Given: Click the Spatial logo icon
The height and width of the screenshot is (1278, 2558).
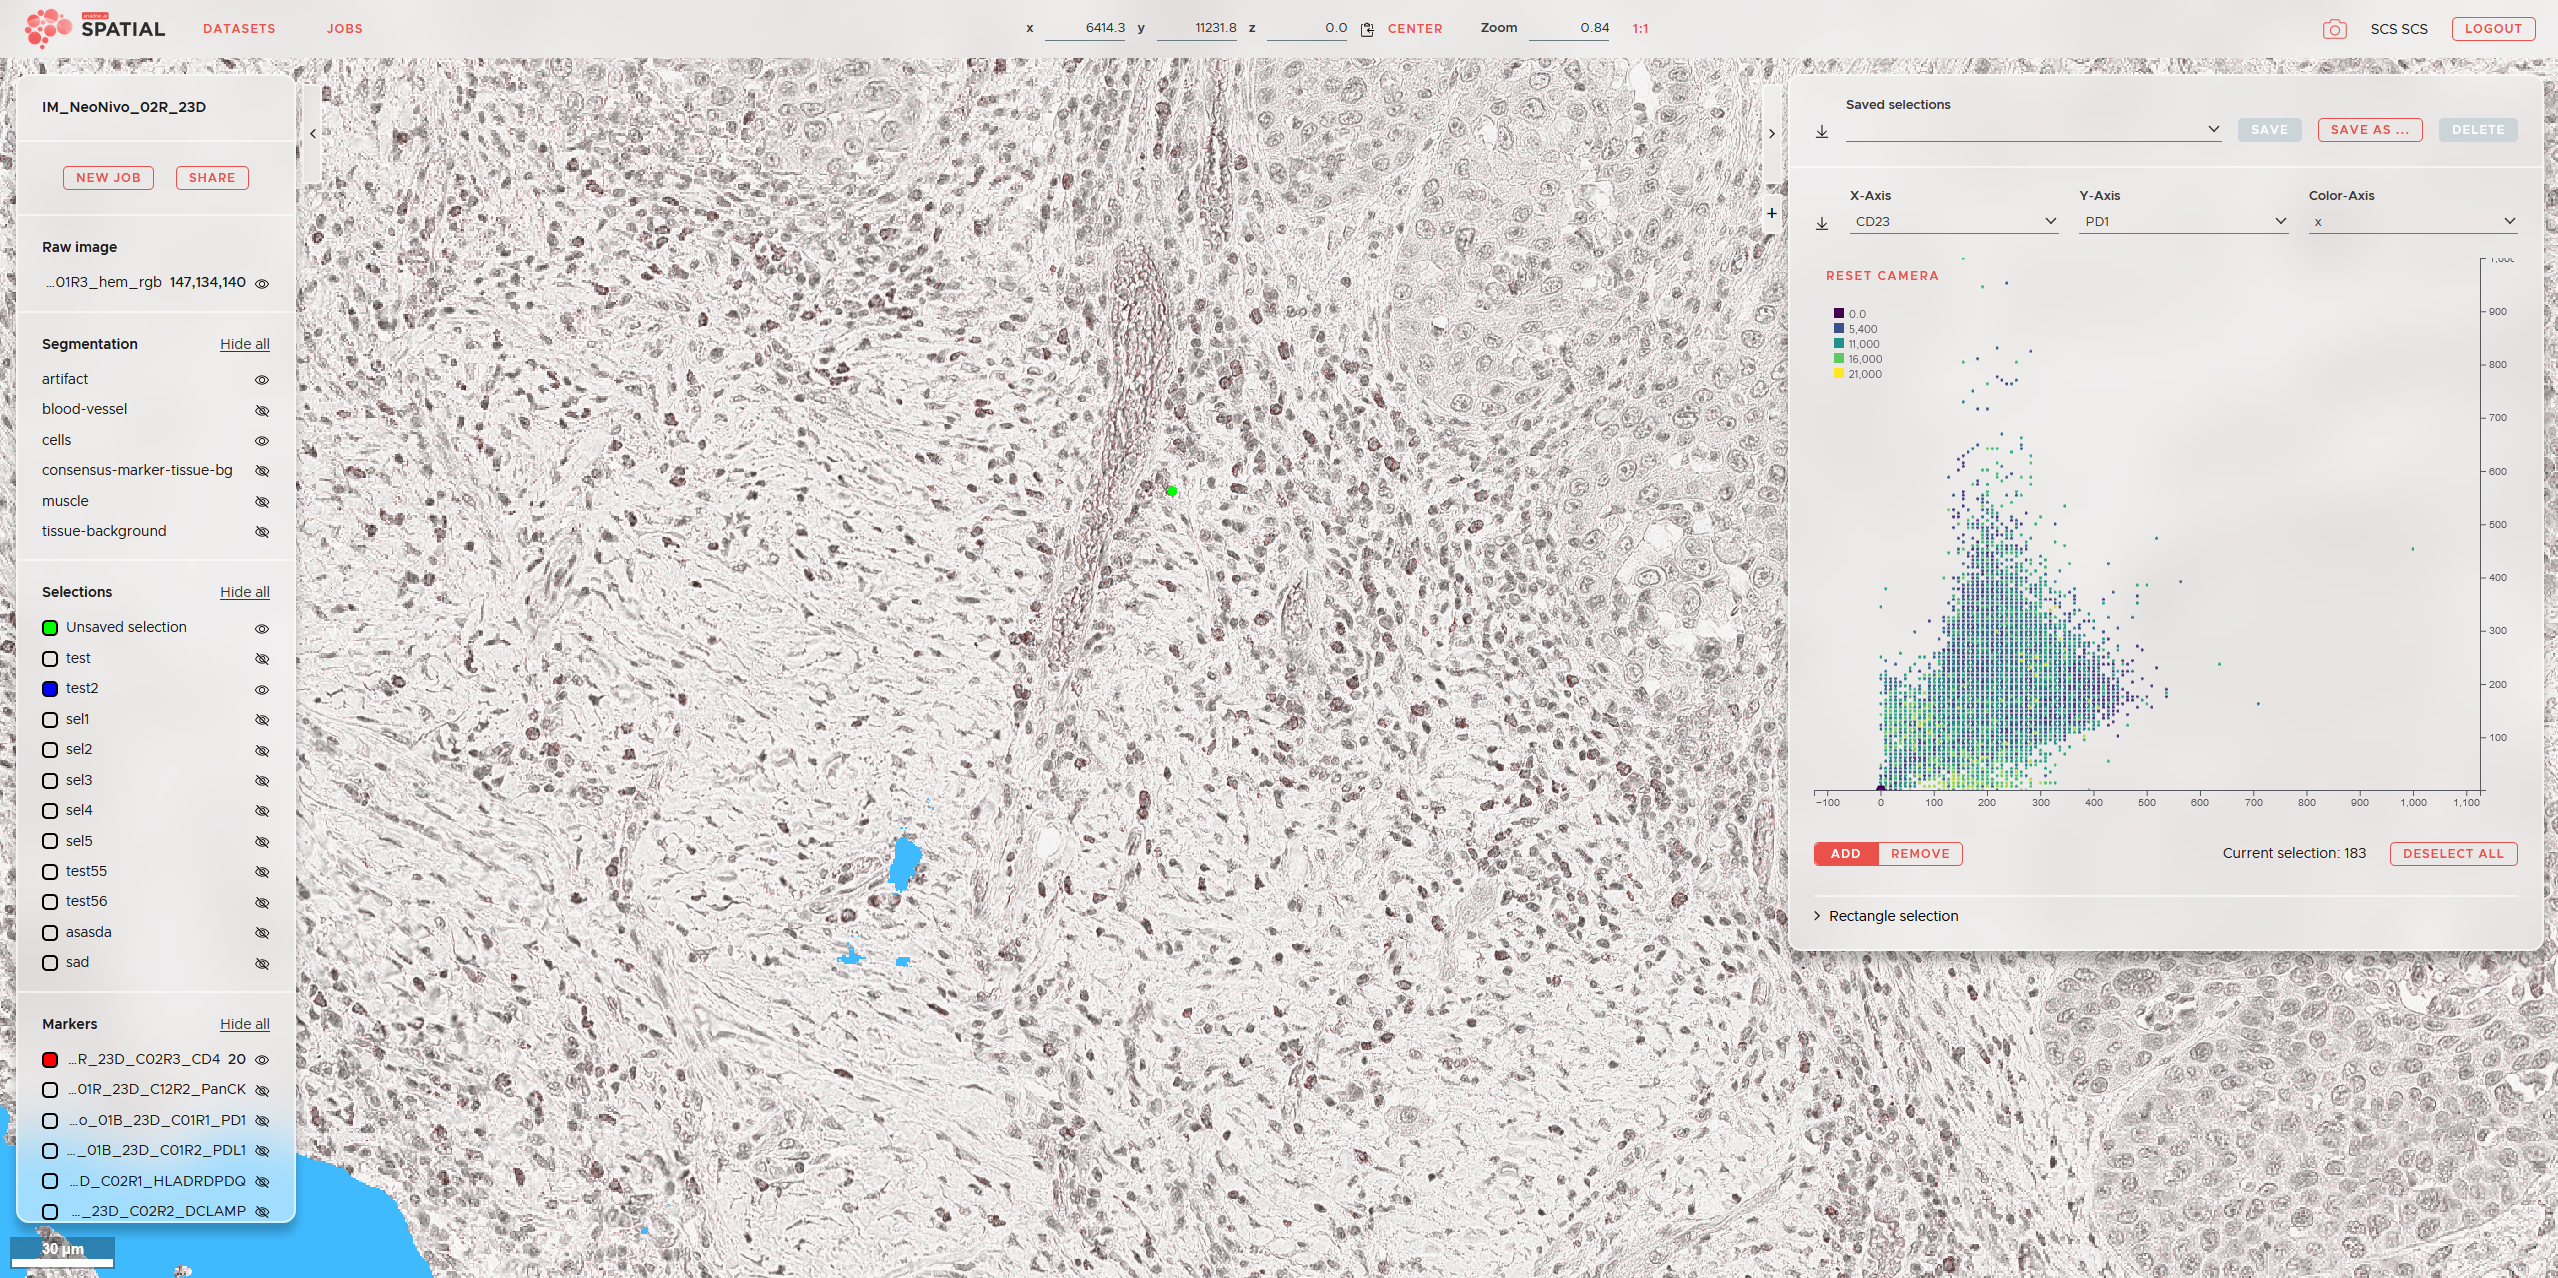Looking at the screenshot, I should (x=47, y=28).
